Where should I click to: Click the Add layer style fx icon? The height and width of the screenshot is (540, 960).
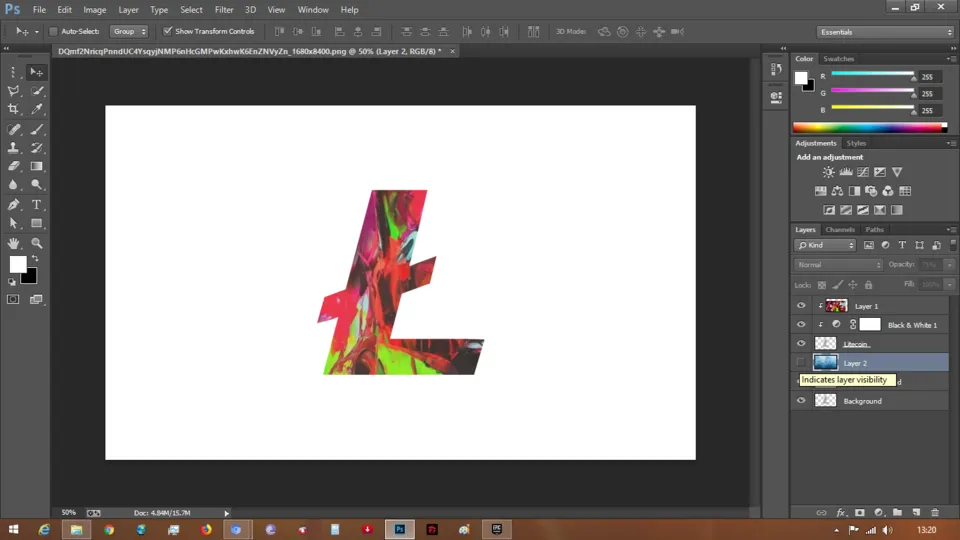coord(841,512)
